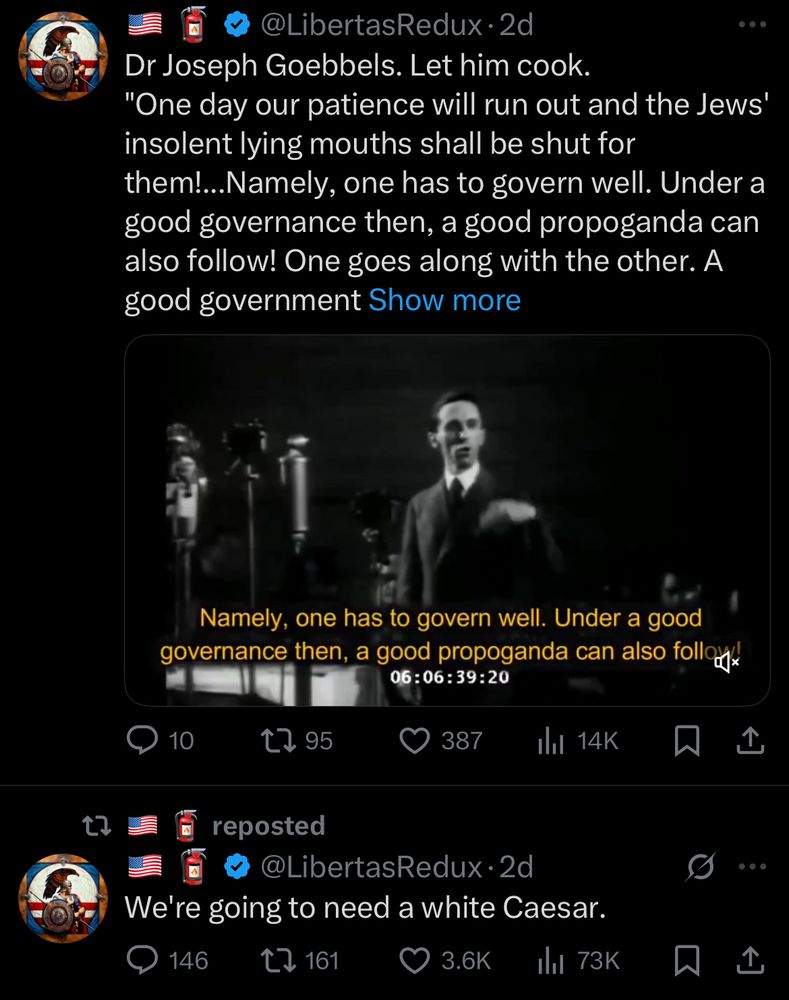Expand the truncated tweet via Show more
The height and width of the screenshot is (1000, 789).
click(x=444, y=299)
